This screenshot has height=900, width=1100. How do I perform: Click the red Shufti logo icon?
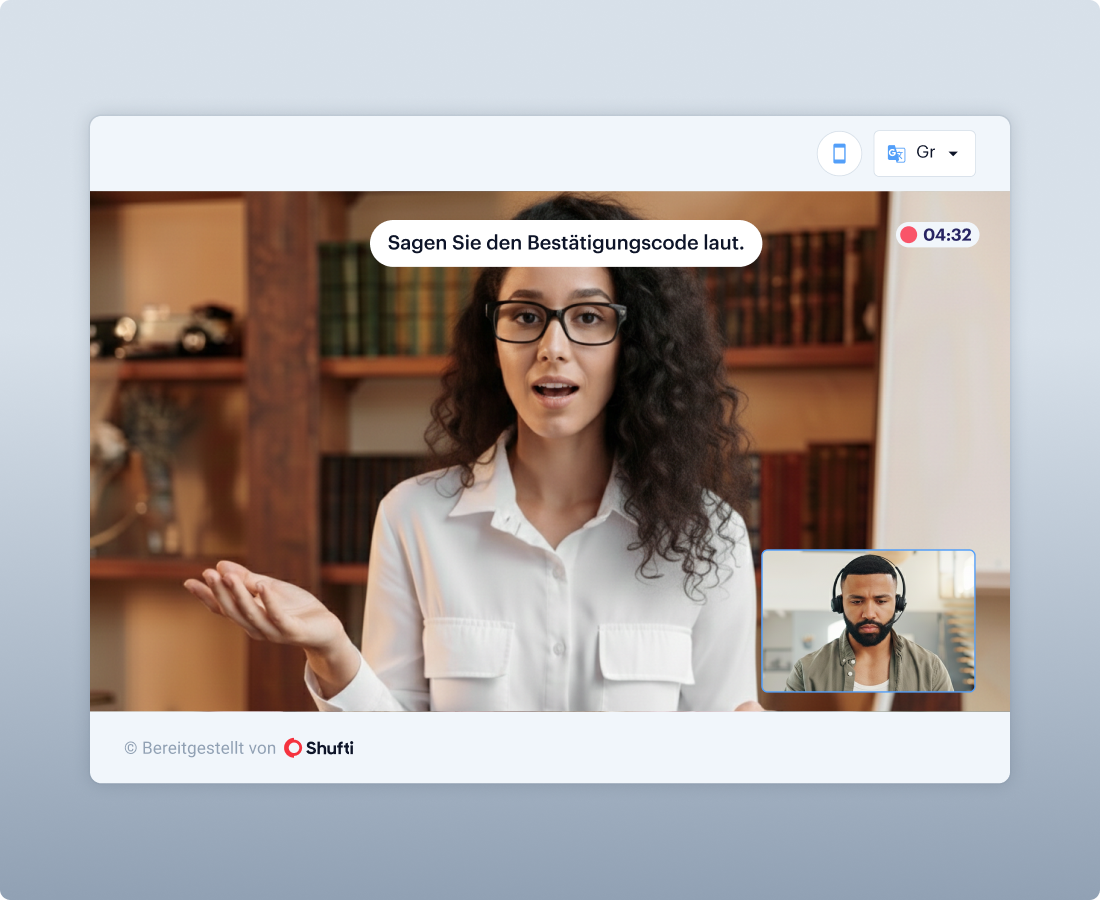[x=293, y=748]
